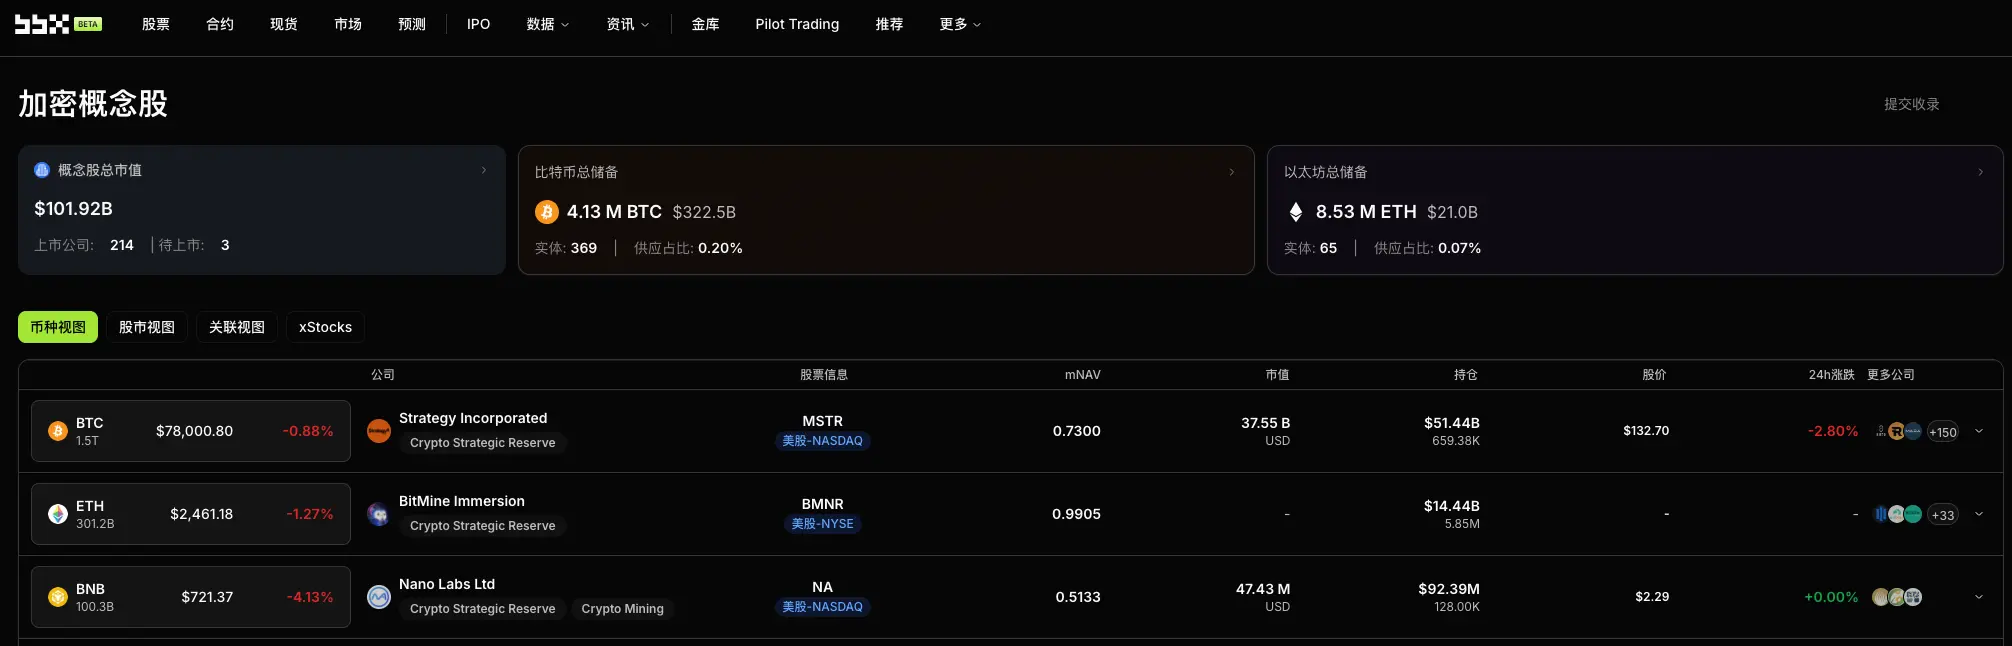The width and height of the screenshot is (2012, 646).
Task: Click the BMNR ticker symbol
Action: [823, 504]
